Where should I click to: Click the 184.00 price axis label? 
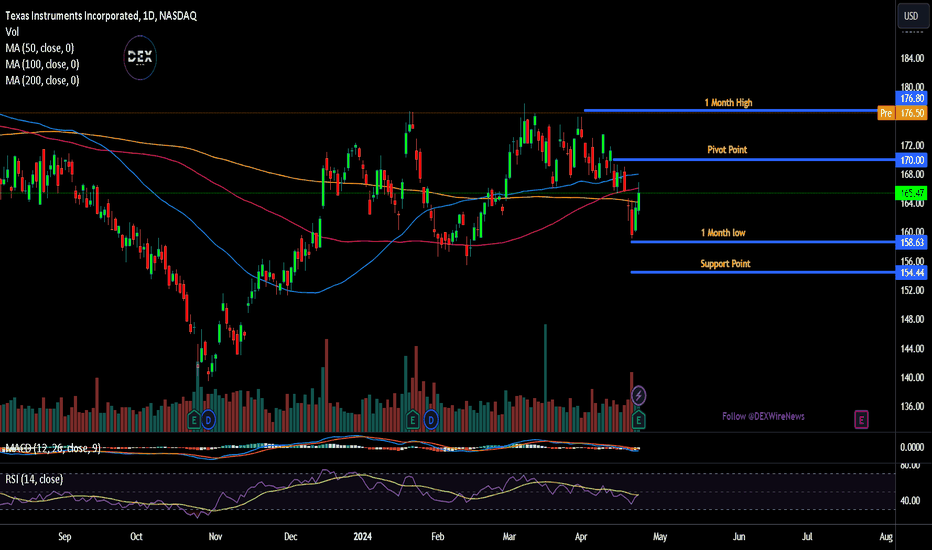[x=912, y=58]
